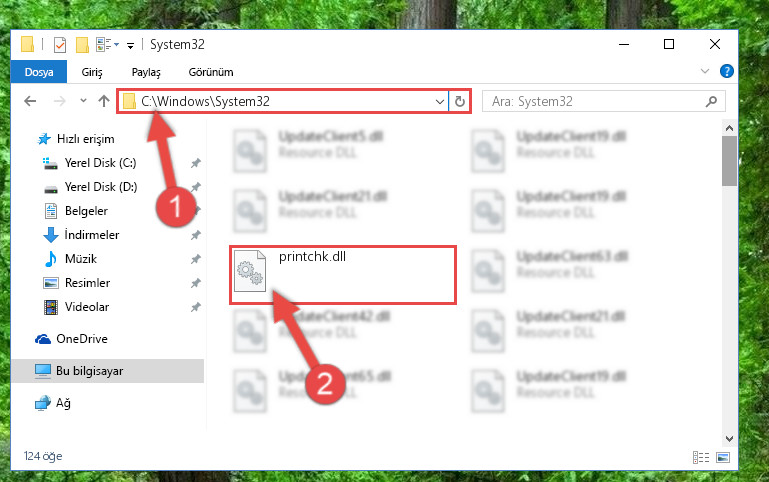
Task: Click the Properties checkmark icon in title bar
Action: (60, 45)
